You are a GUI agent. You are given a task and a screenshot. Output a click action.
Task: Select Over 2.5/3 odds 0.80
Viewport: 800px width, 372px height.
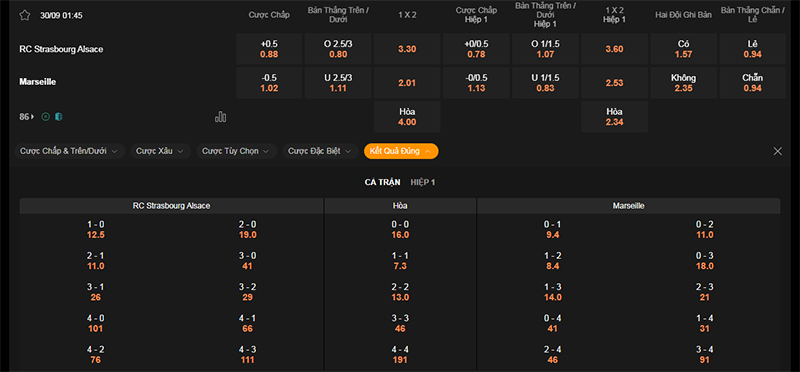tap(338, 49)
